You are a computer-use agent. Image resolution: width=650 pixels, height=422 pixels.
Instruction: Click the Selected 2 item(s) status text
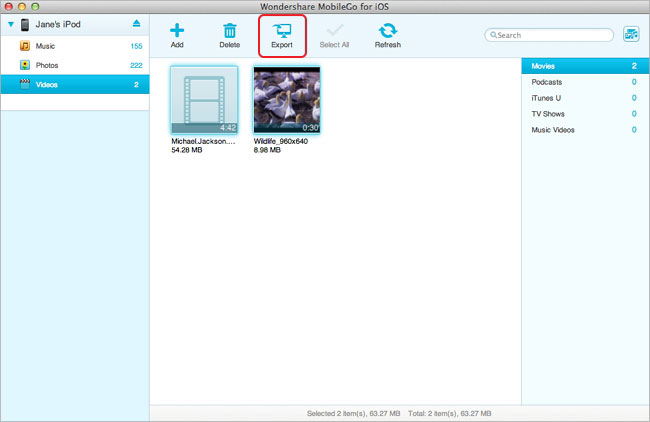[354, 413]
